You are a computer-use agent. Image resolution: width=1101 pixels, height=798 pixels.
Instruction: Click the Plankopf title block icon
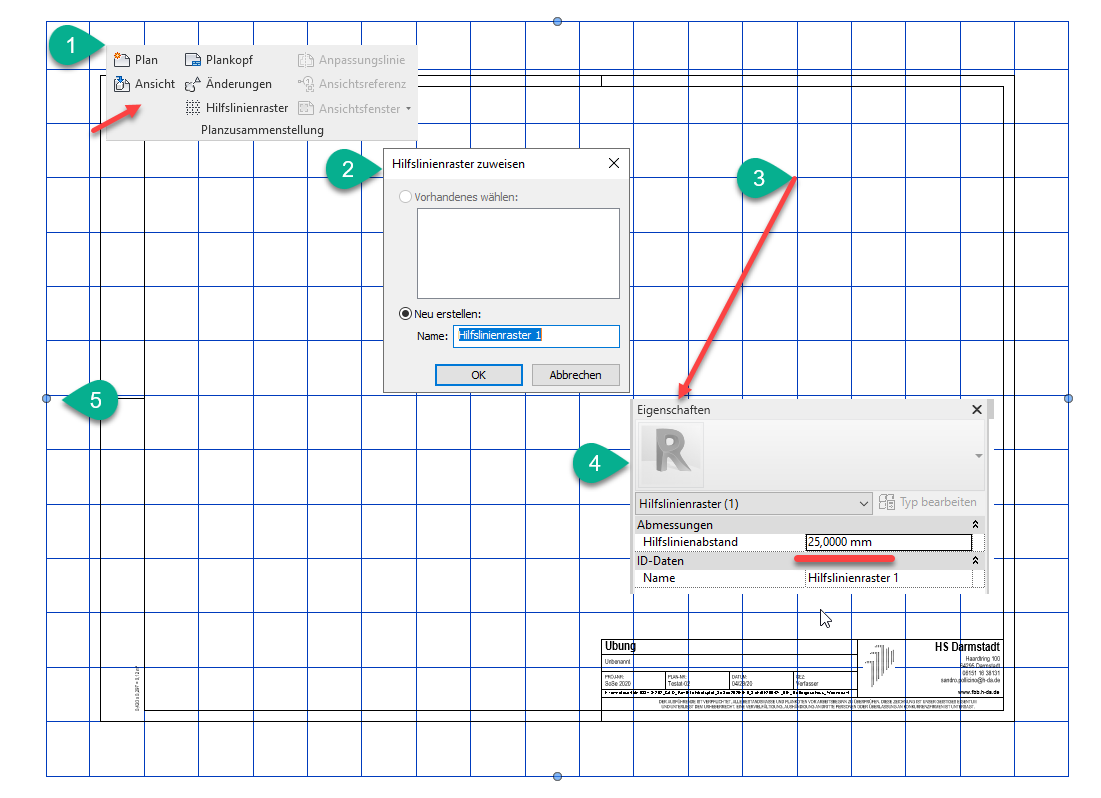[x=194, y=60]
